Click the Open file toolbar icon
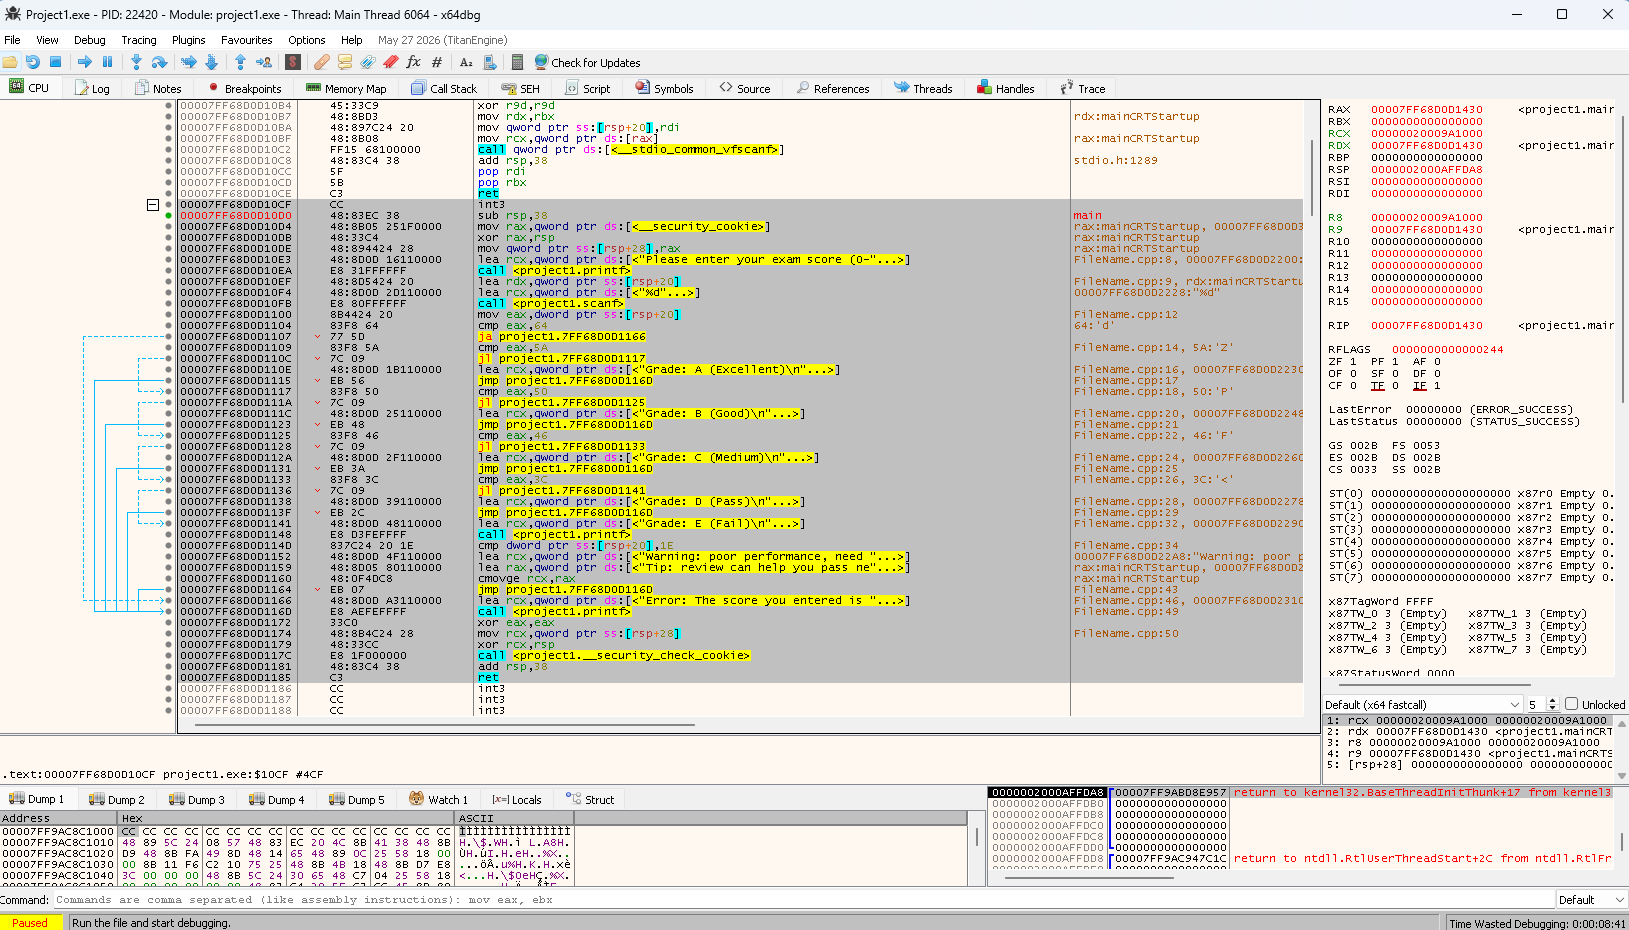 pyautogui.click(x=10, y=62)
